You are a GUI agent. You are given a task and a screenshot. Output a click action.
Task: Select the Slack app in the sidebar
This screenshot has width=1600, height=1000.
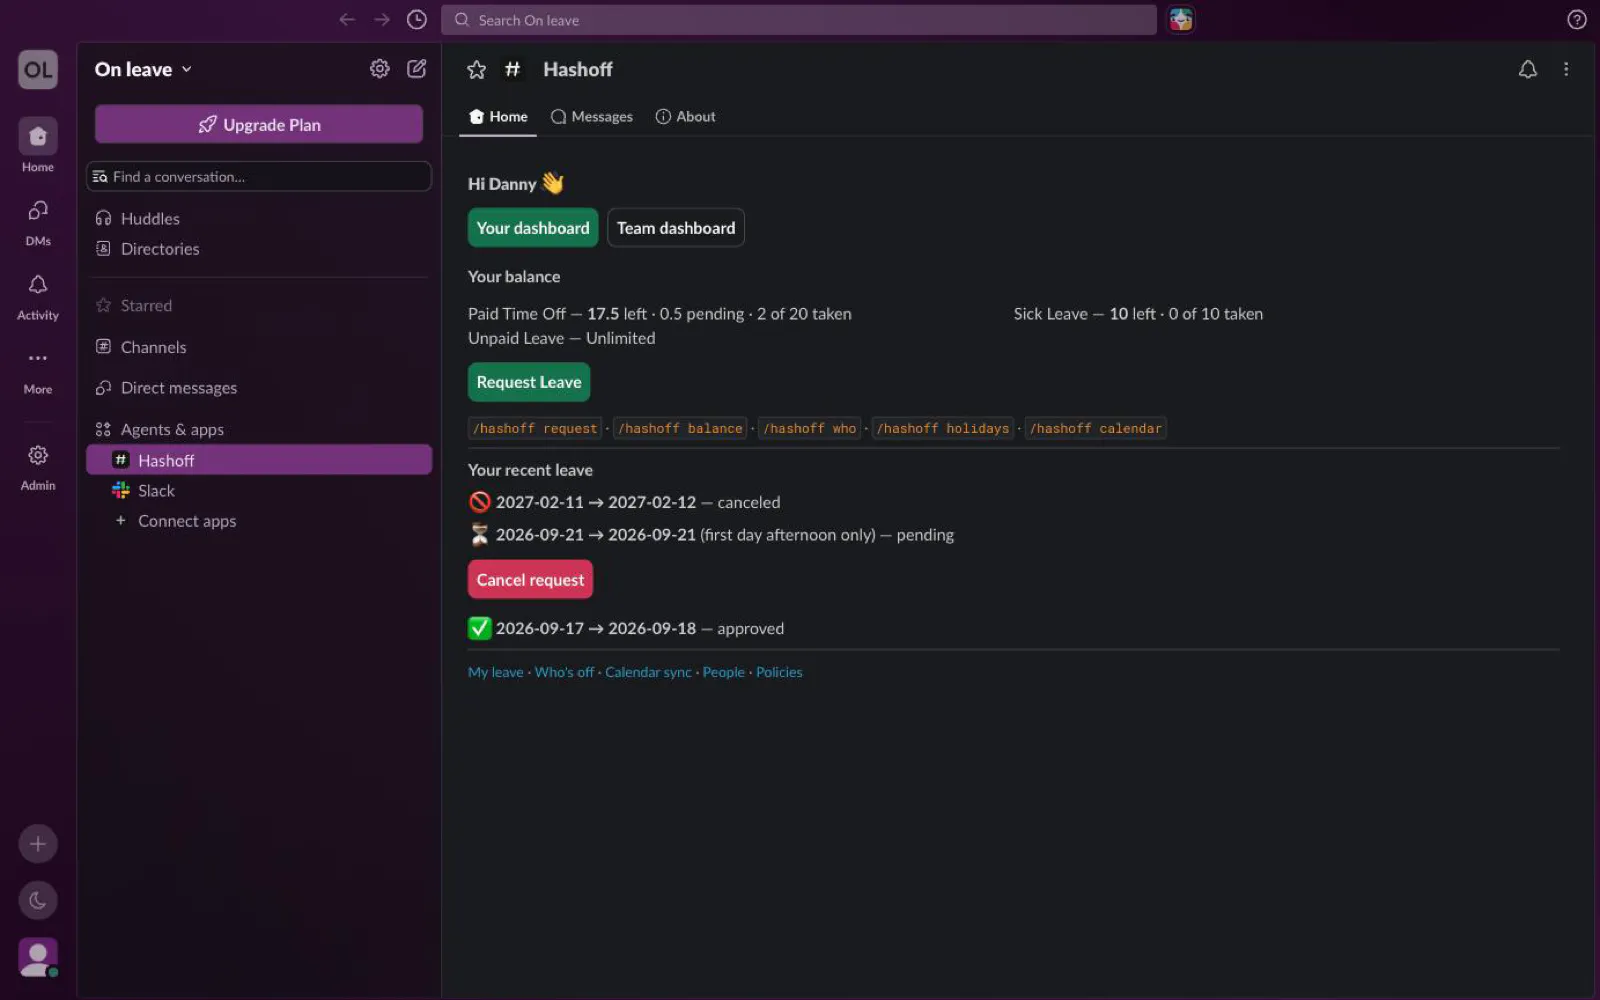point(259,491)
